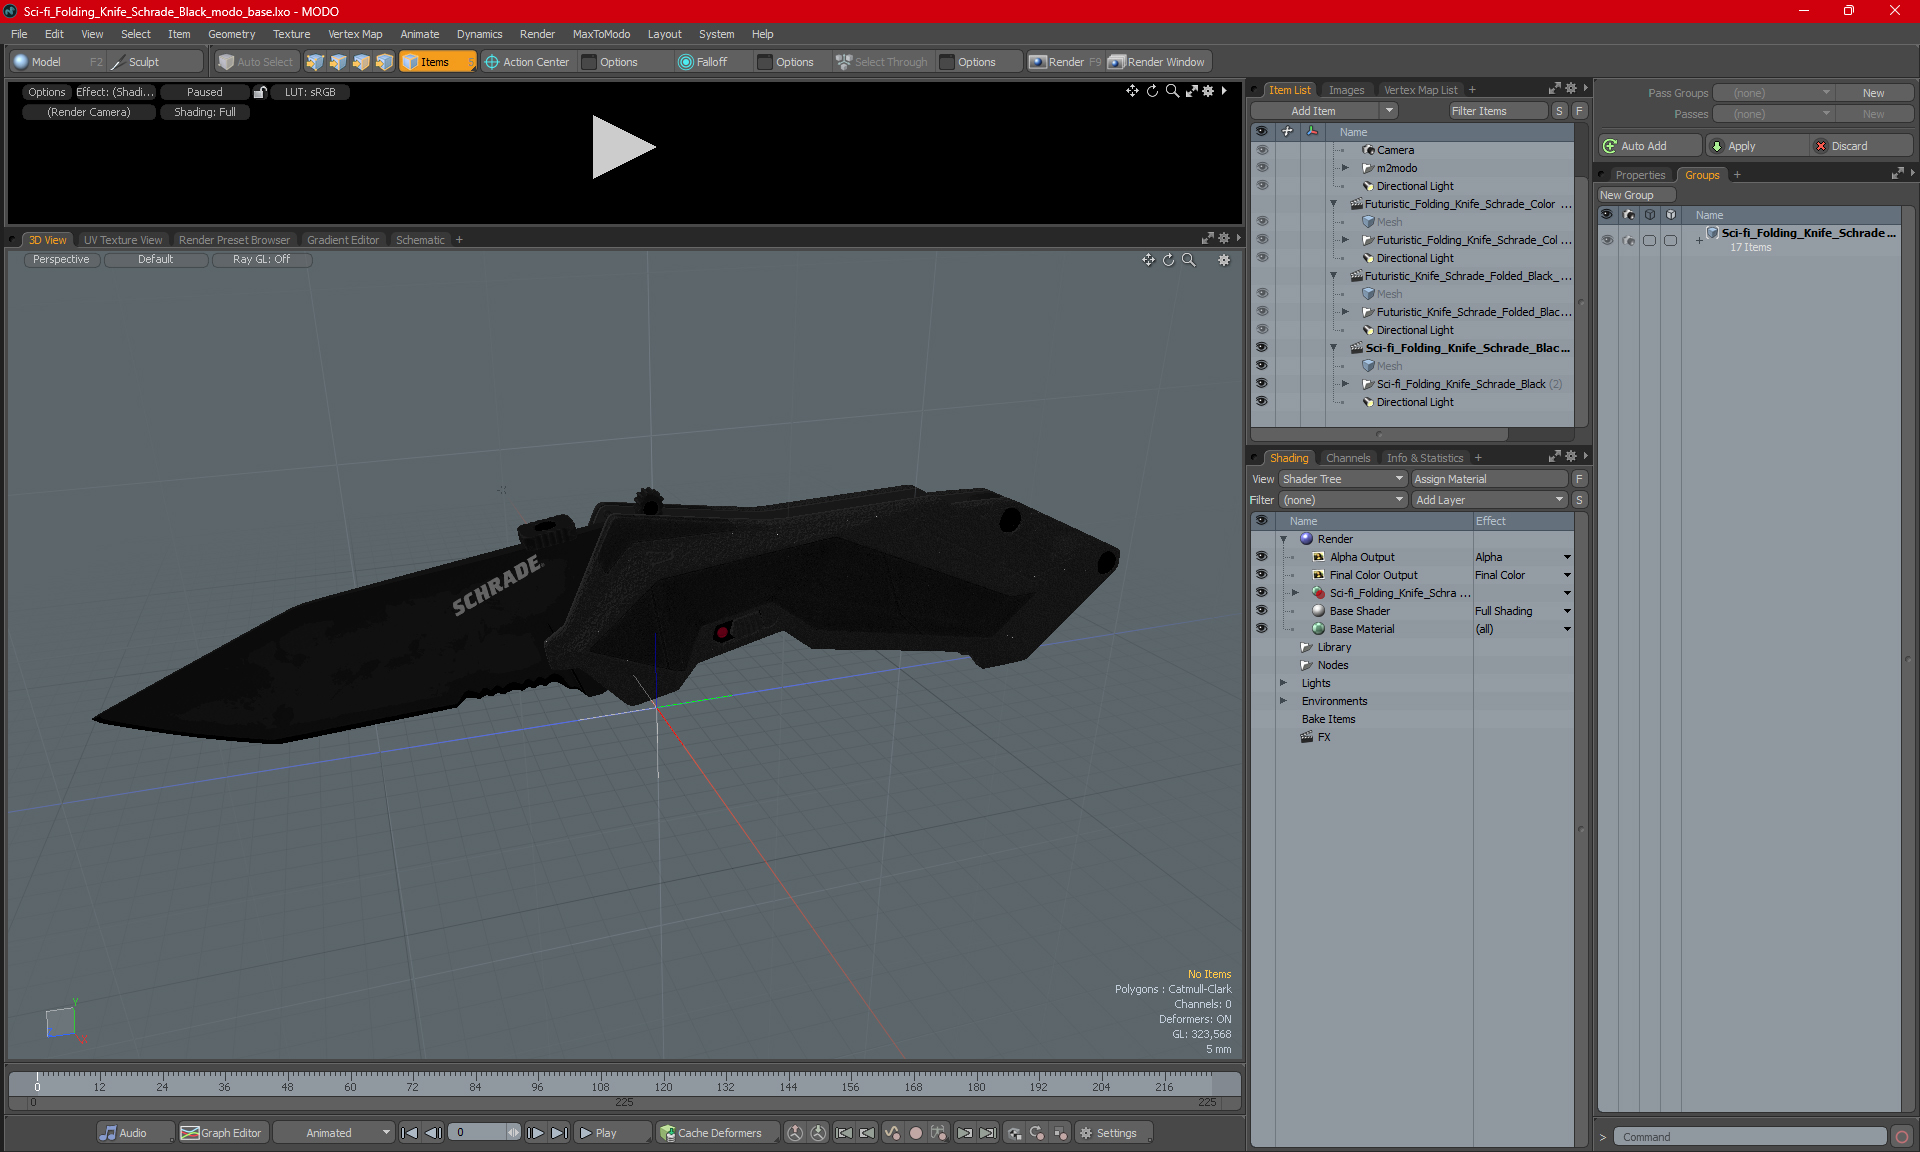
Task: Select Materials selection mode icon
Action: [384, 62]
